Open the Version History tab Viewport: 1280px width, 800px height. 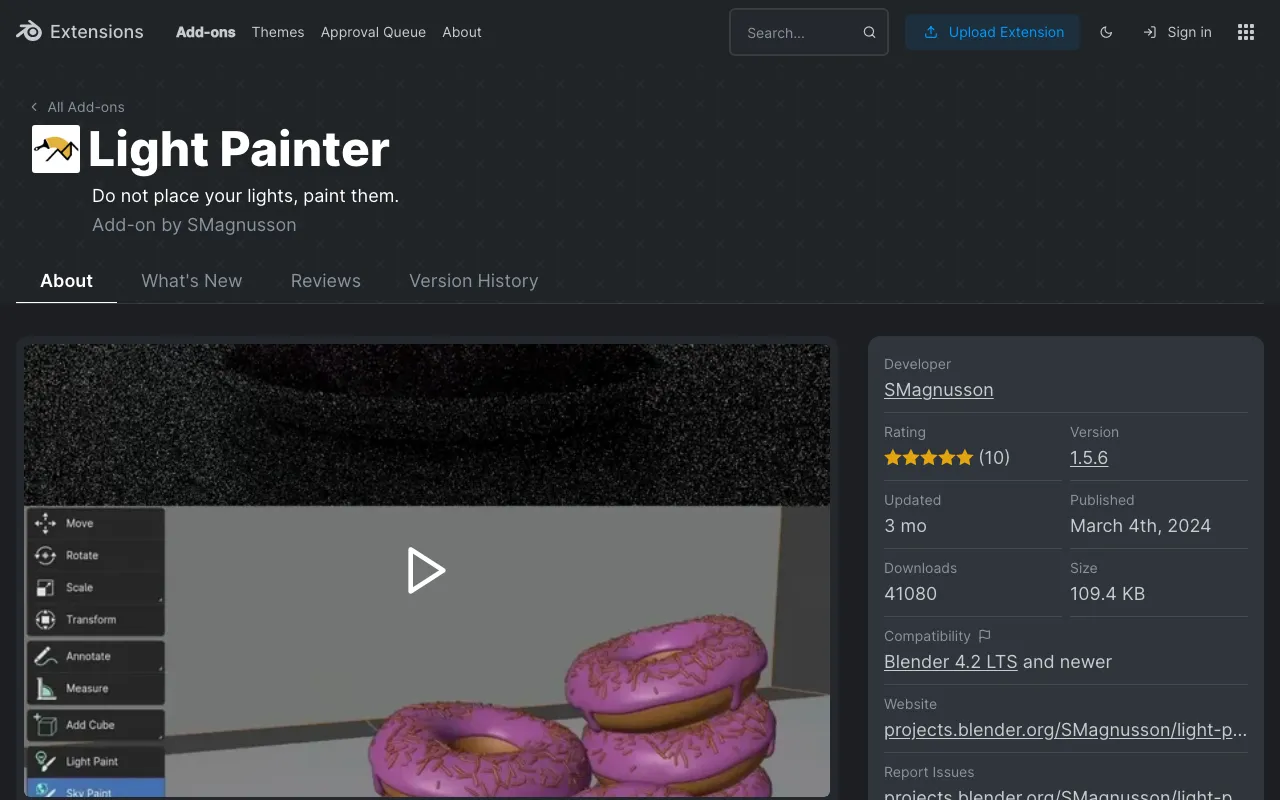click(x=473, y=281)
